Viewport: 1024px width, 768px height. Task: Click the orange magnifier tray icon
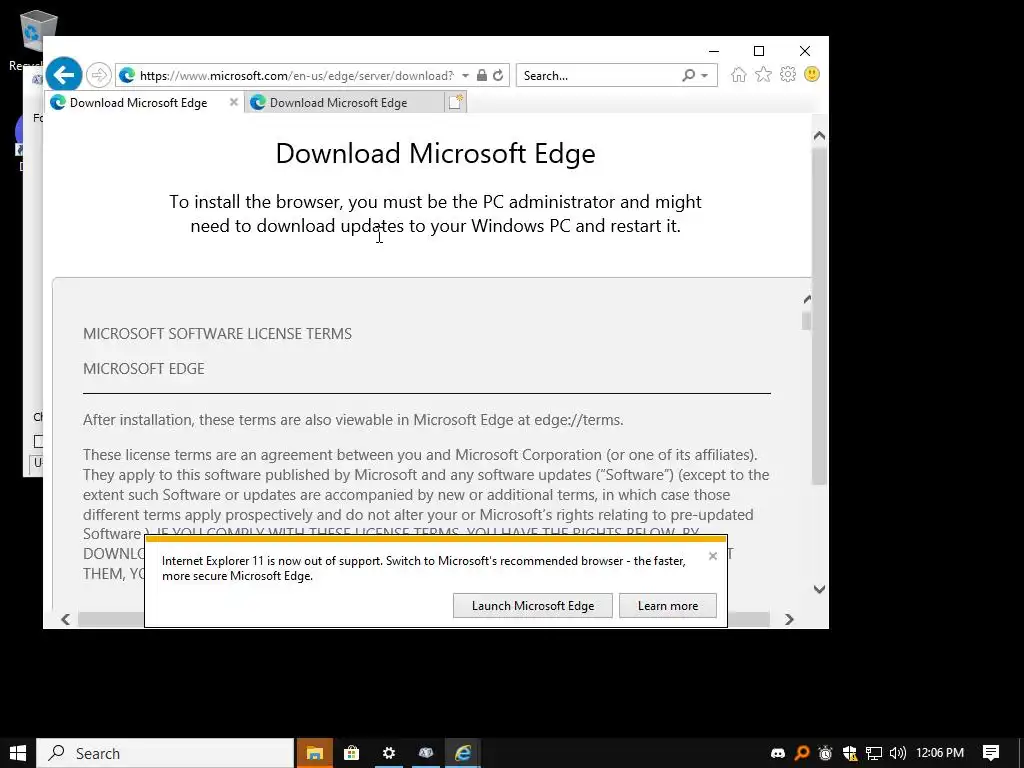coord(802,753)
